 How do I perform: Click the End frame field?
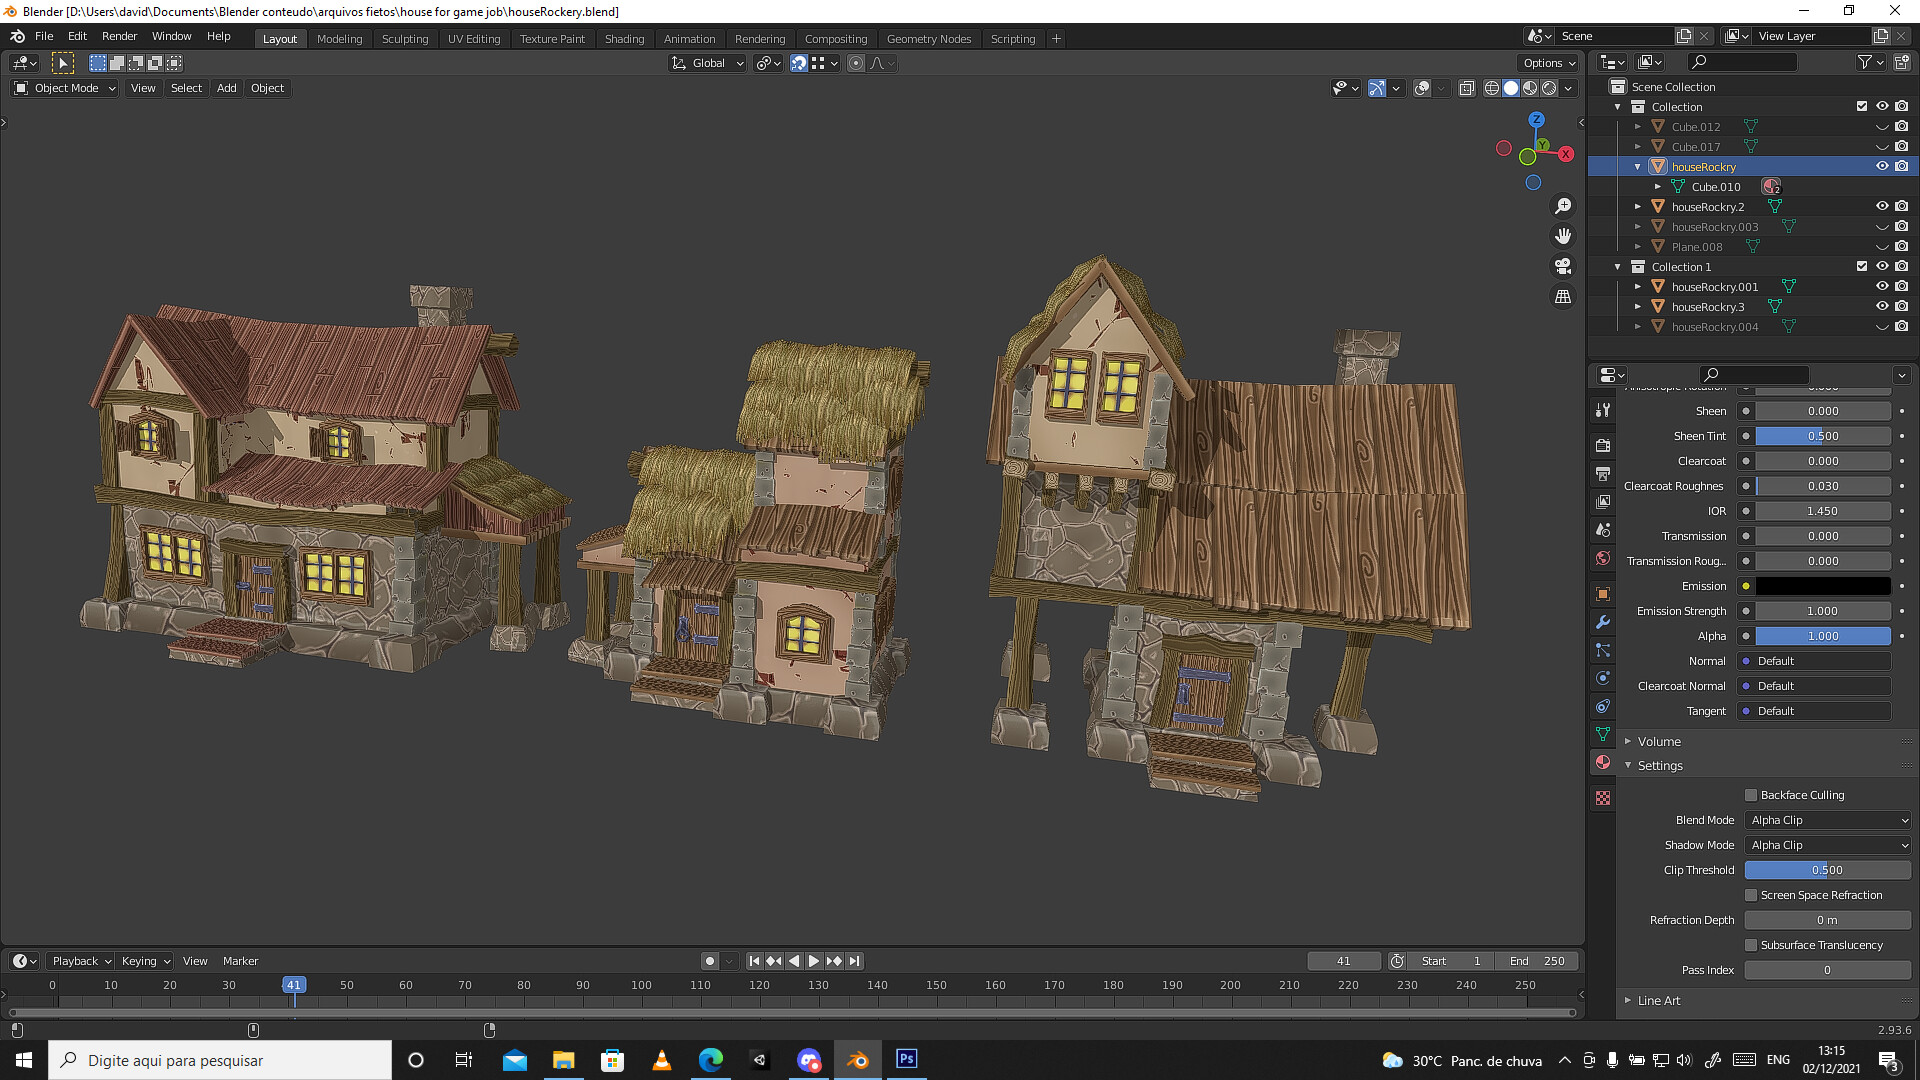coord(1538,961)
